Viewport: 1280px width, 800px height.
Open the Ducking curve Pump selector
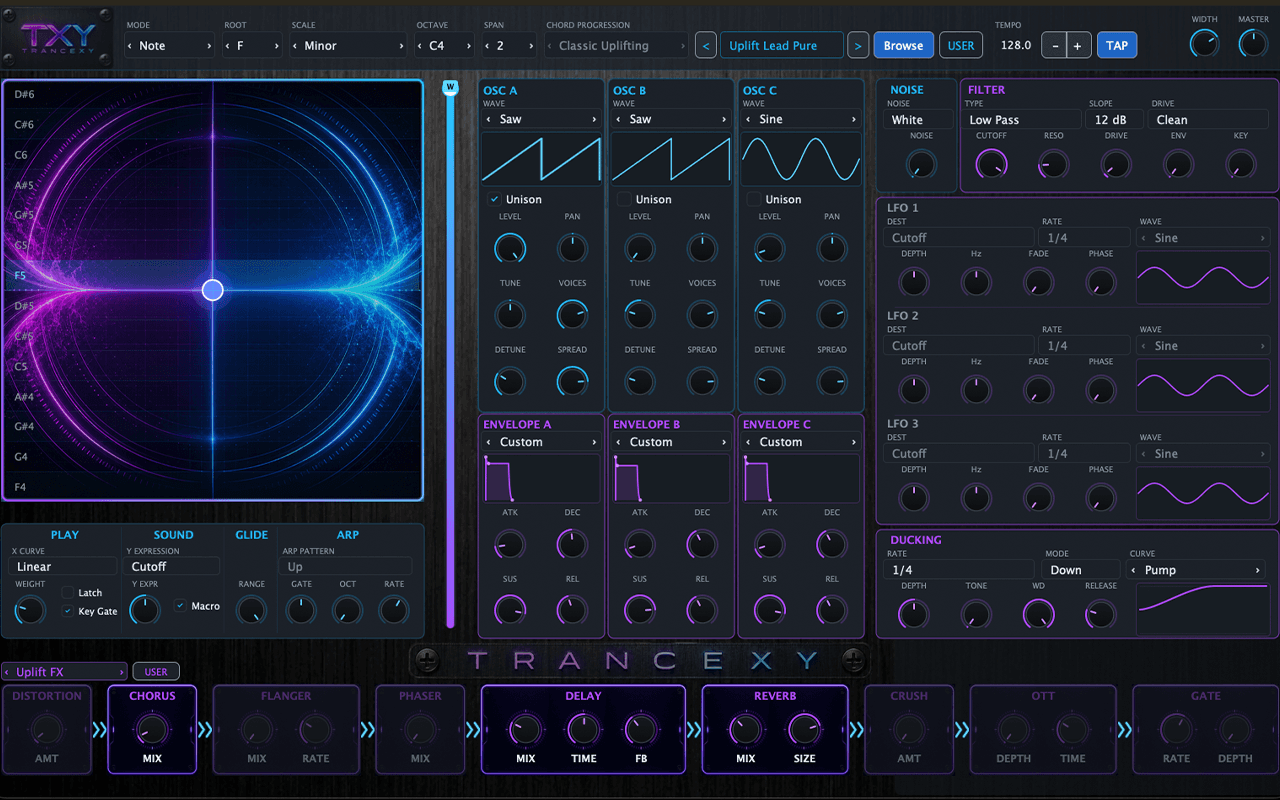(x=1196, y=570)
